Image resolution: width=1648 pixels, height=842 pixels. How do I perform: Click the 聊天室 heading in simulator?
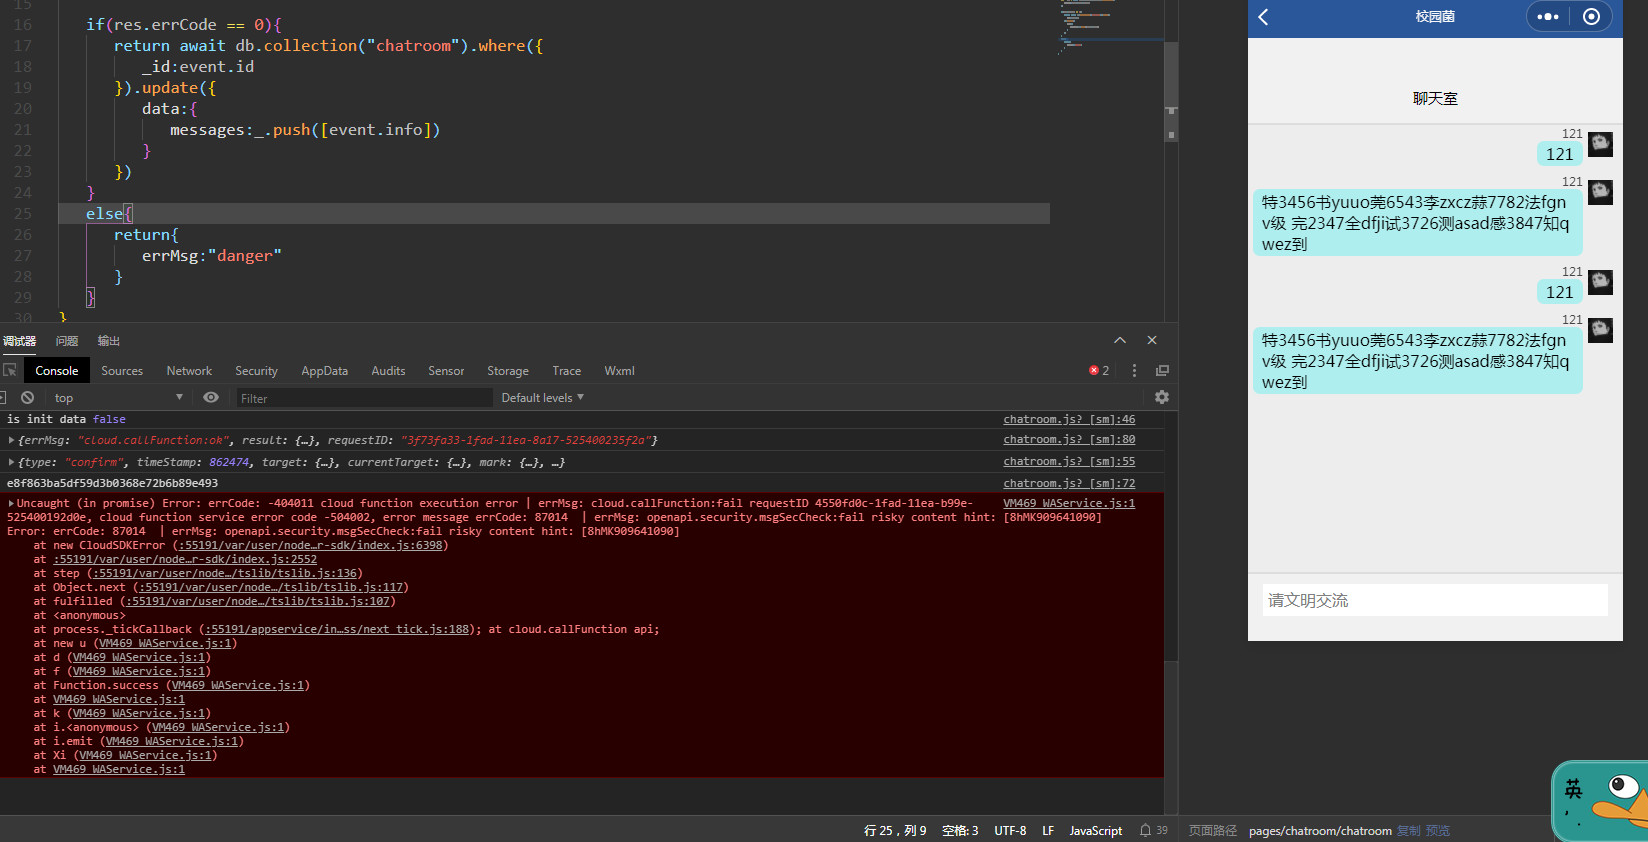click(1435, 98)
